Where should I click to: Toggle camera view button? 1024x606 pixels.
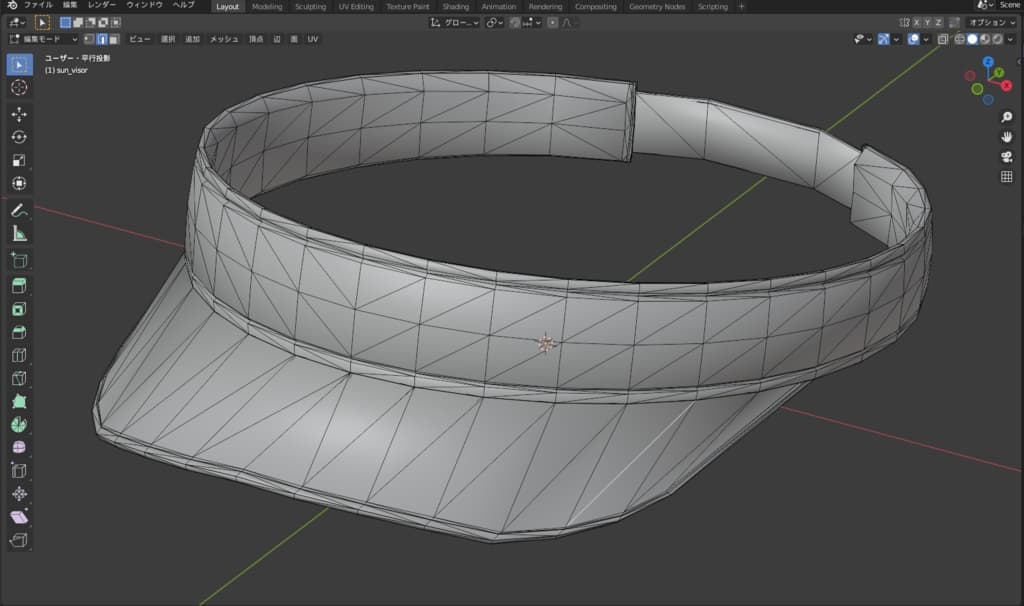(1006, 156)
